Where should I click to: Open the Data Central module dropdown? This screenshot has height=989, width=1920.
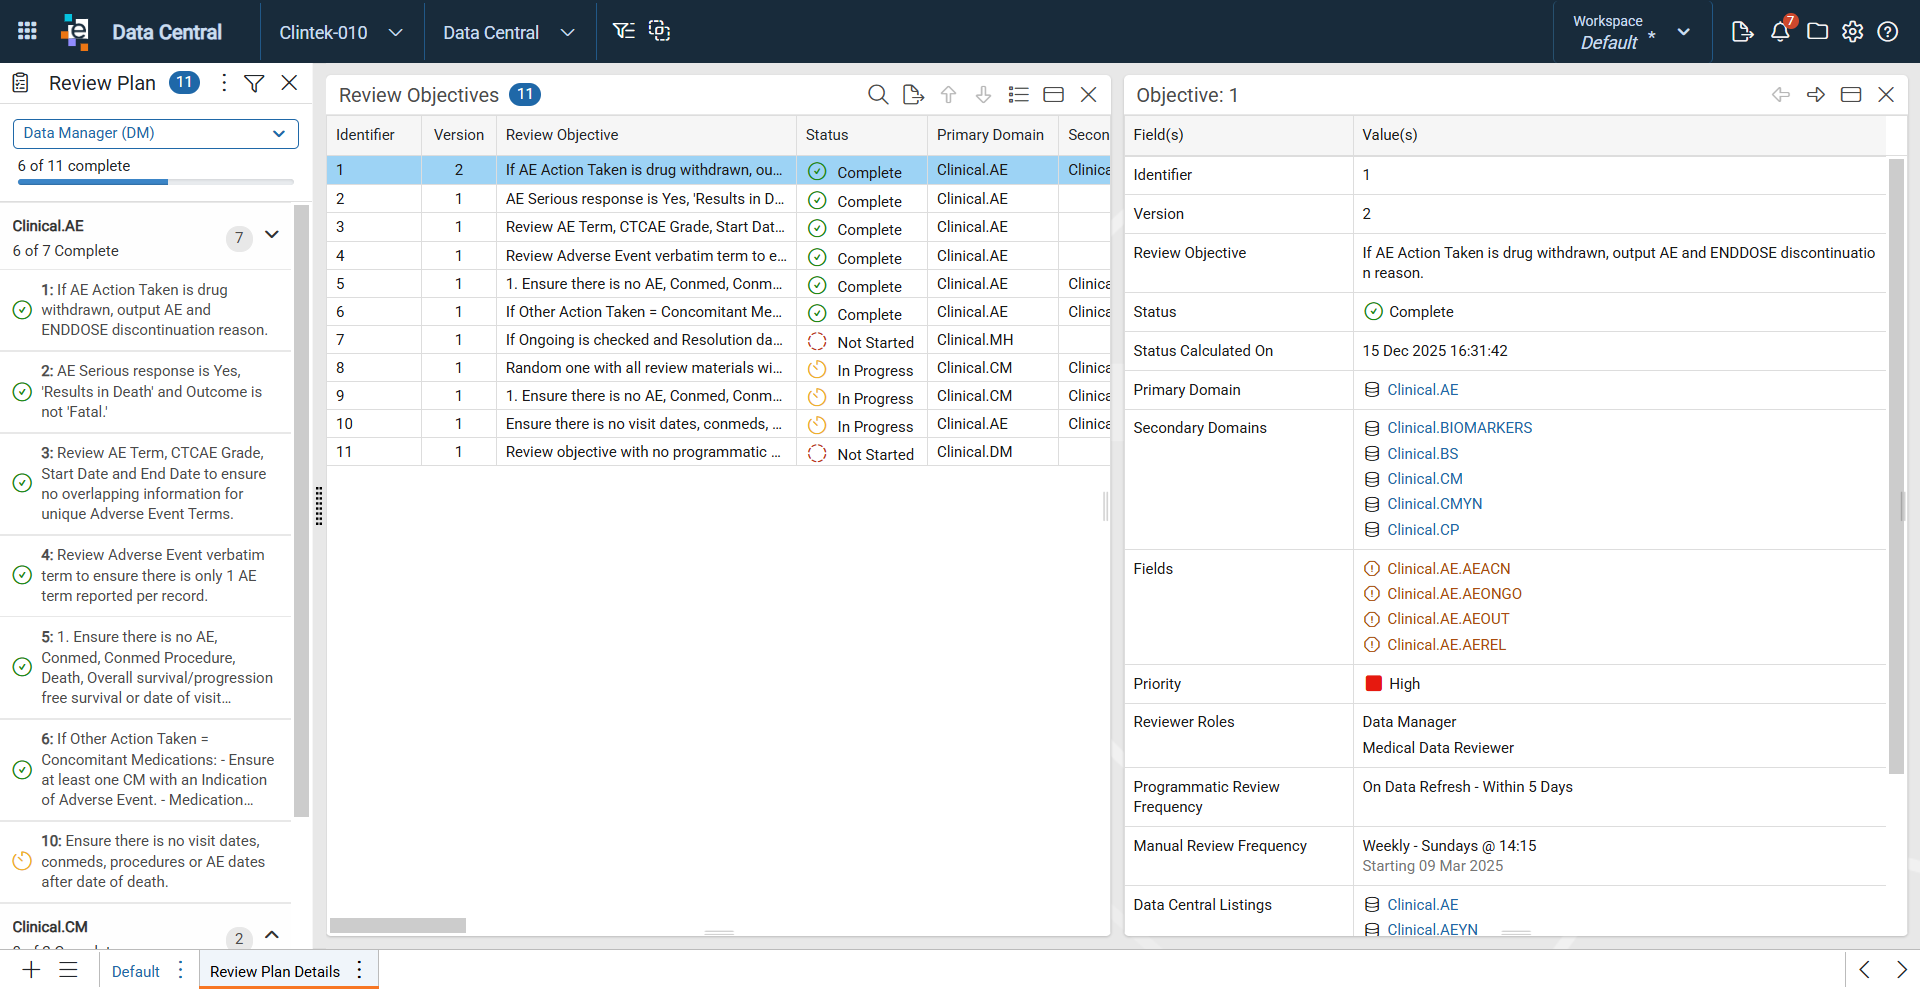click(509, 32)
